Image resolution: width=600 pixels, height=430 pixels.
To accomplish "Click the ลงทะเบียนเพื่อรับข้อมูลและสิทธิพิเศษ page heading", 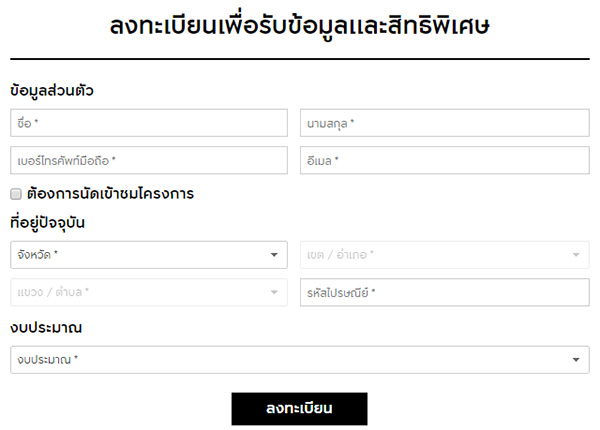I will coord(299,27).
